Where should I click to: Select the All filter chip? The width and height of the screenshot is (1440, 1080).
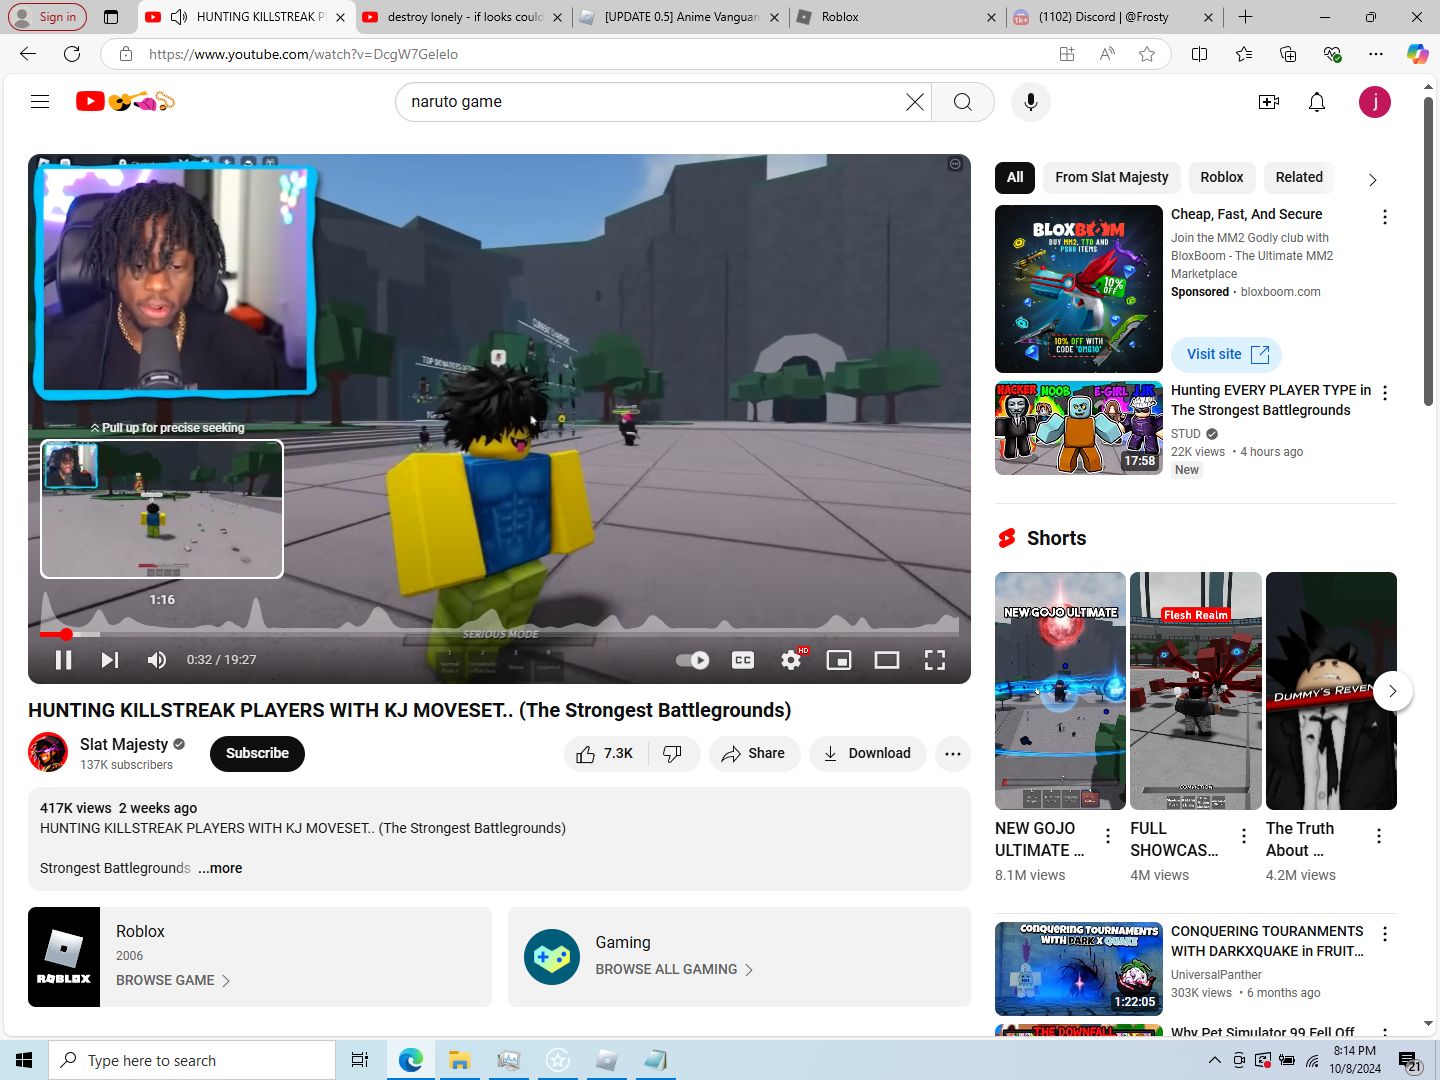pyautogui.click(x=1015, y=177)
